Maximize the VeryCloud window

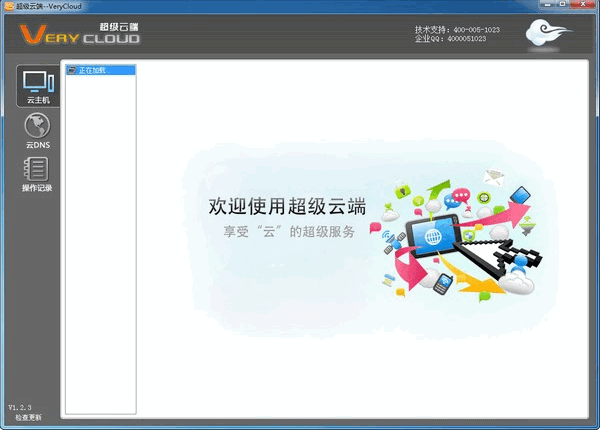pos(563,4)
